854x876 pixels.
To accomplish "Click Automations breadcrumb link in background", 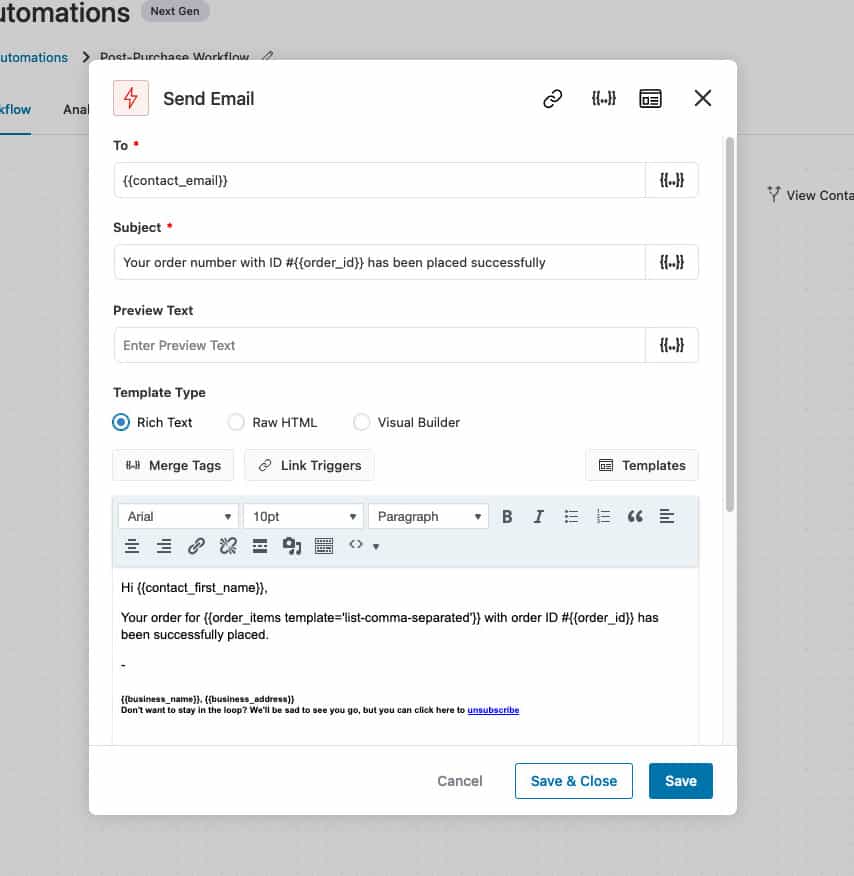I will click(34, 57).
